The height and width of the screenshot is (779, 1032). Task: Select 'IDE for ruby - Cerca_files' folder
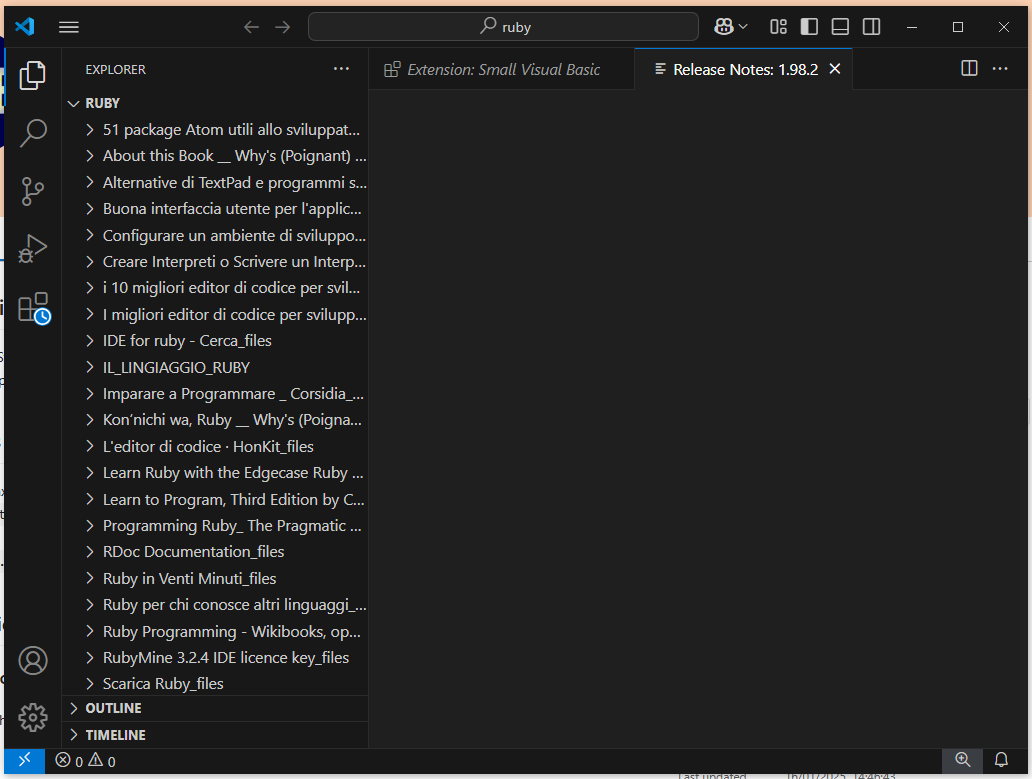(x=215, y=341)
